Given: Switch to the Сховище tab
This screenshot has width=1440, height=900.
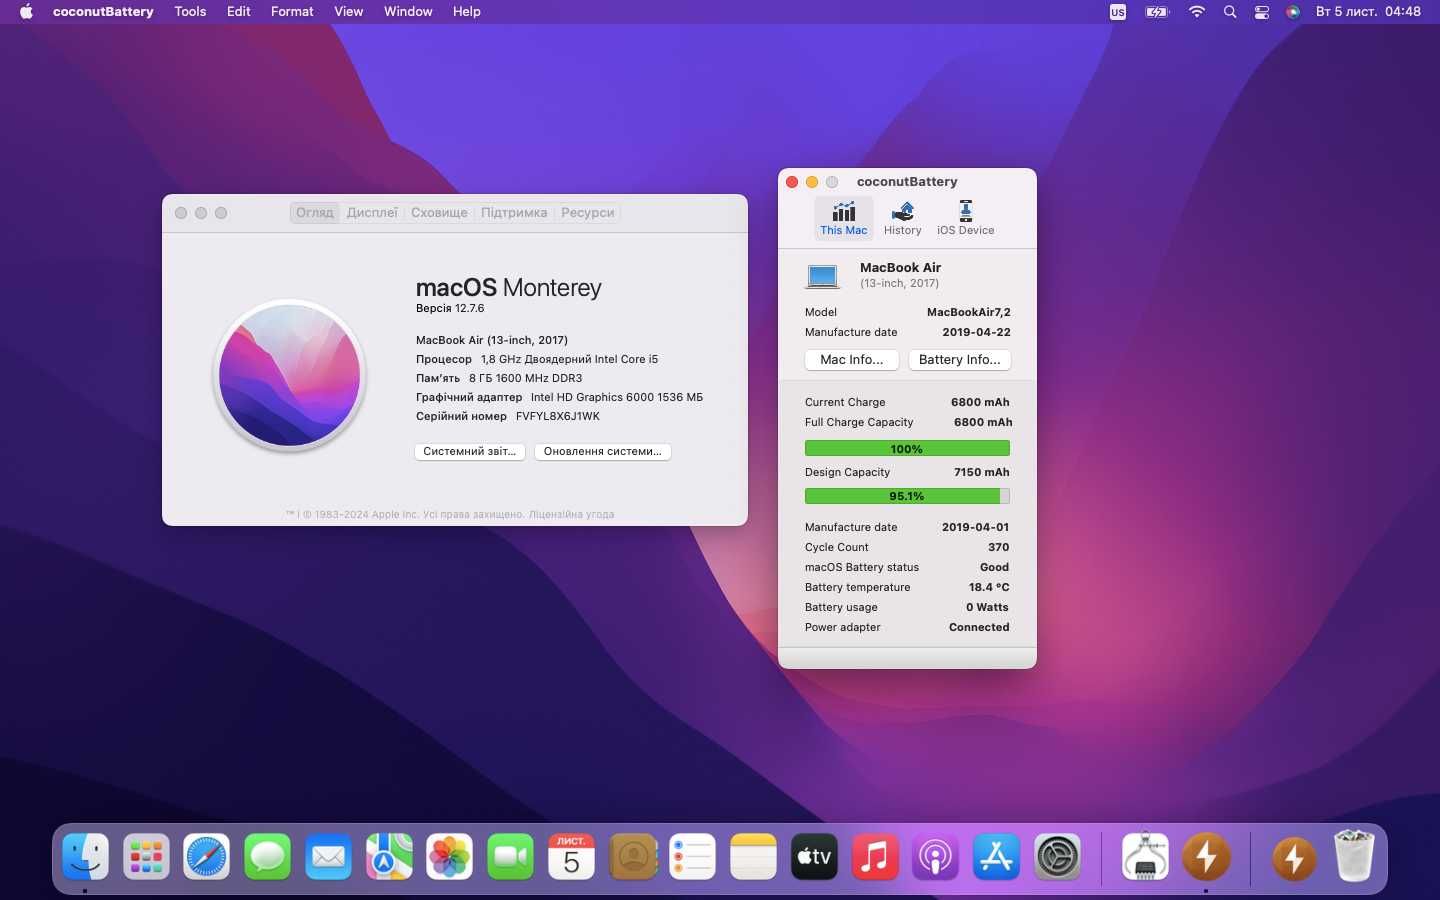Looking at the screenshot, I should 439,213.
